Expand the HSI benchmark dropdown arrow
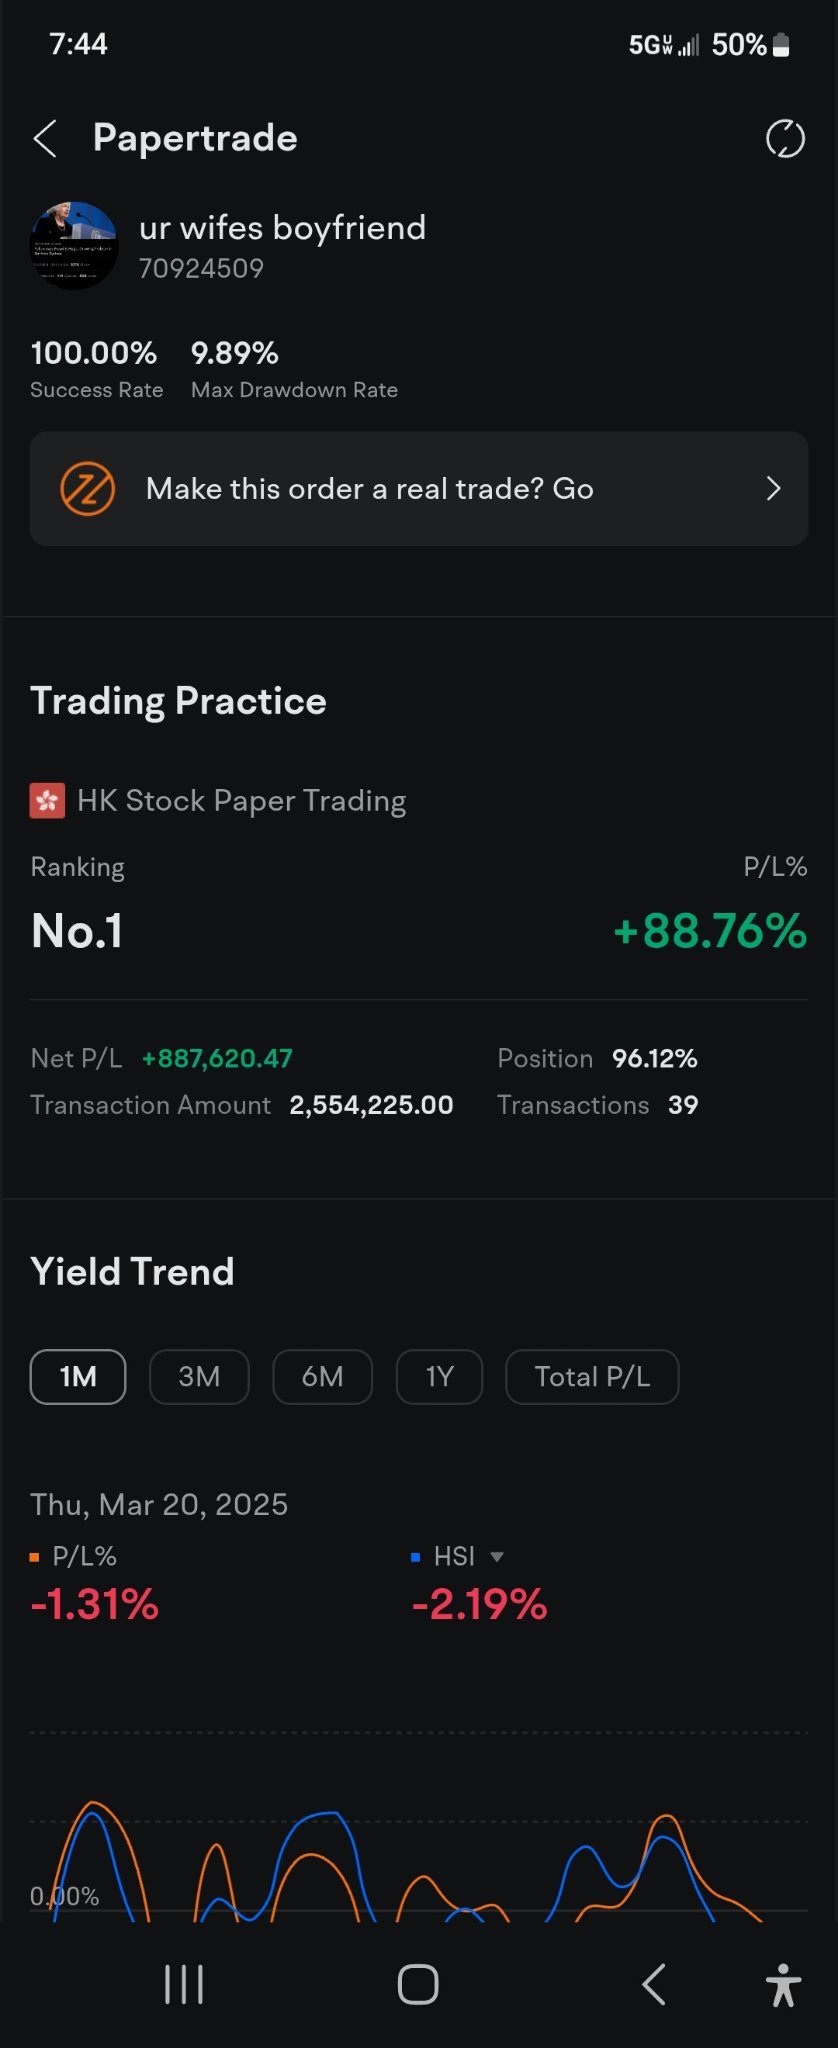838x2048 pixels. click(x=497, y=1557)
